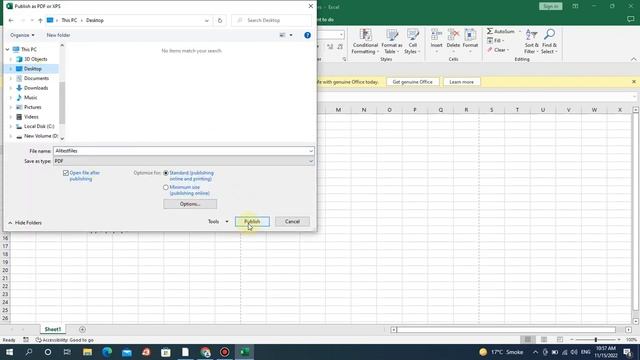Click the Options... button
Viewport: 640px width, 360px height.
point(190,204)
